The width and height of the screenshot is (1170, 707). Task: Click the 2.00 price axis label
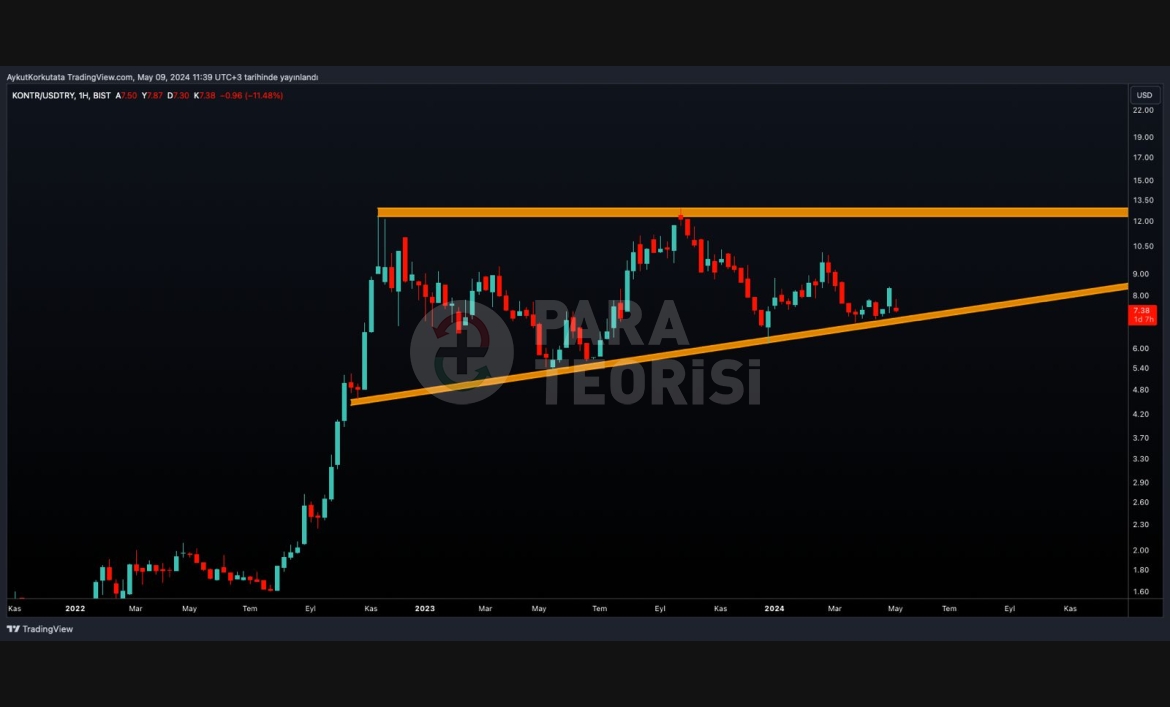[1141, 550]
